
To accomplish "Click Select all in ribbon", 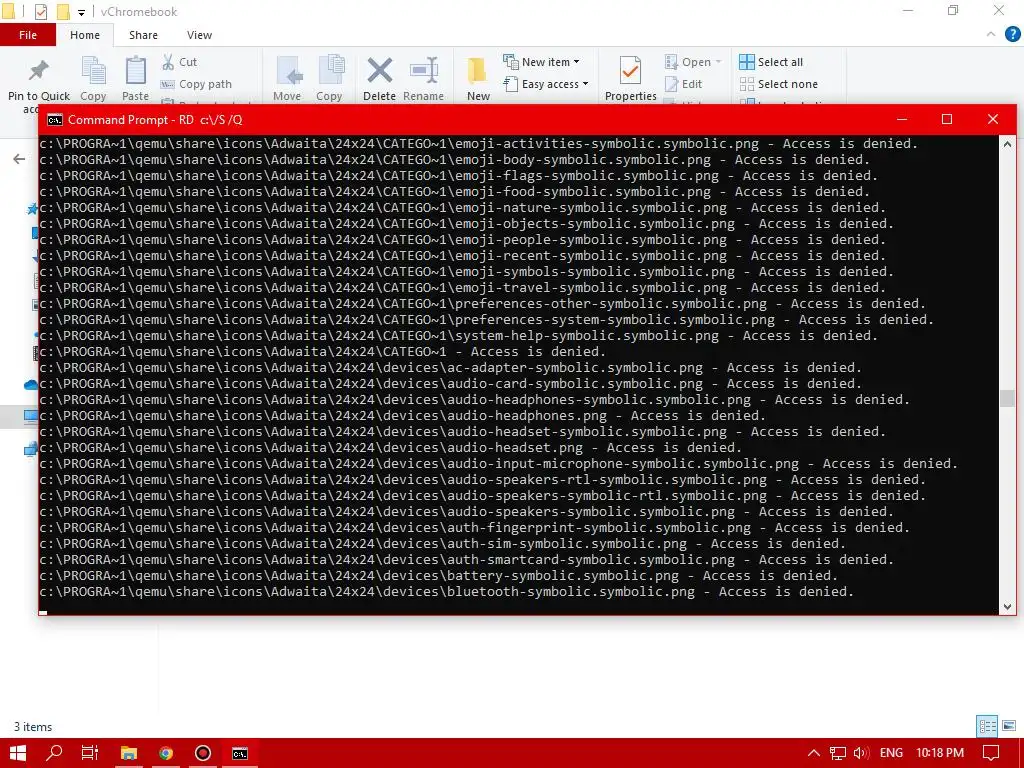I will (771, 62).
